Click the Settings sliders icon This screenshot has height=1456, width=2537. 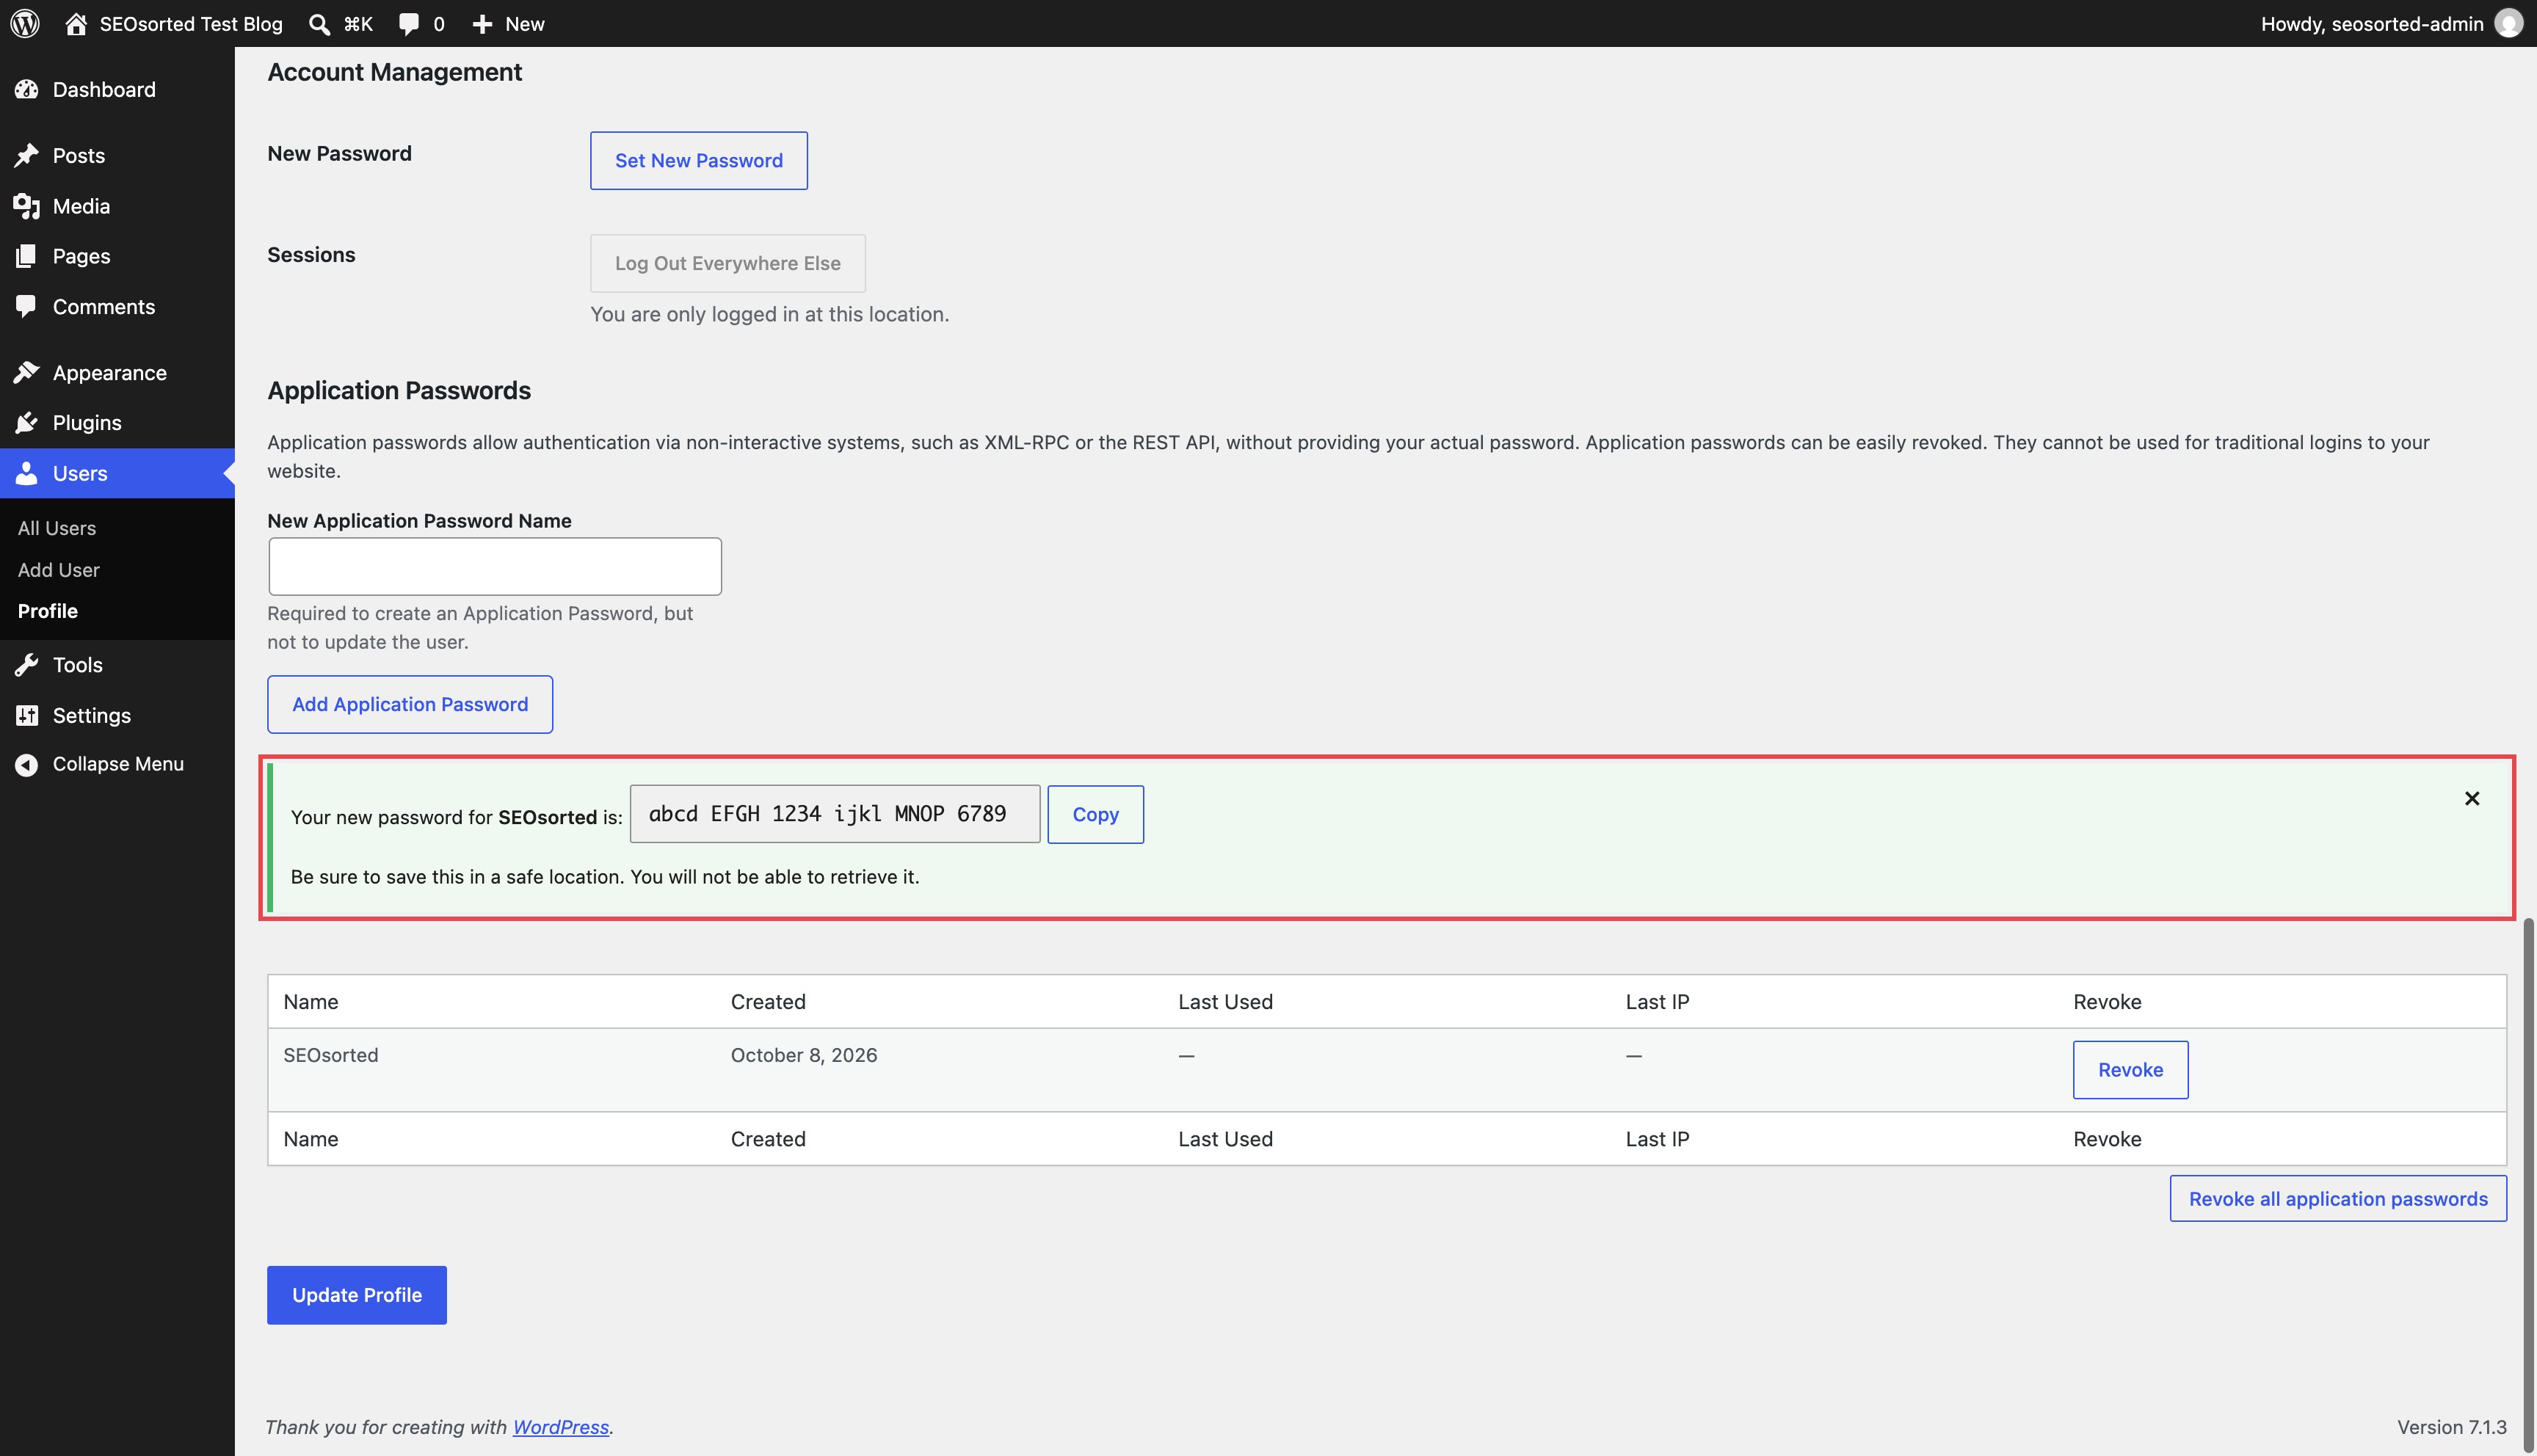(x=27, y=715)
